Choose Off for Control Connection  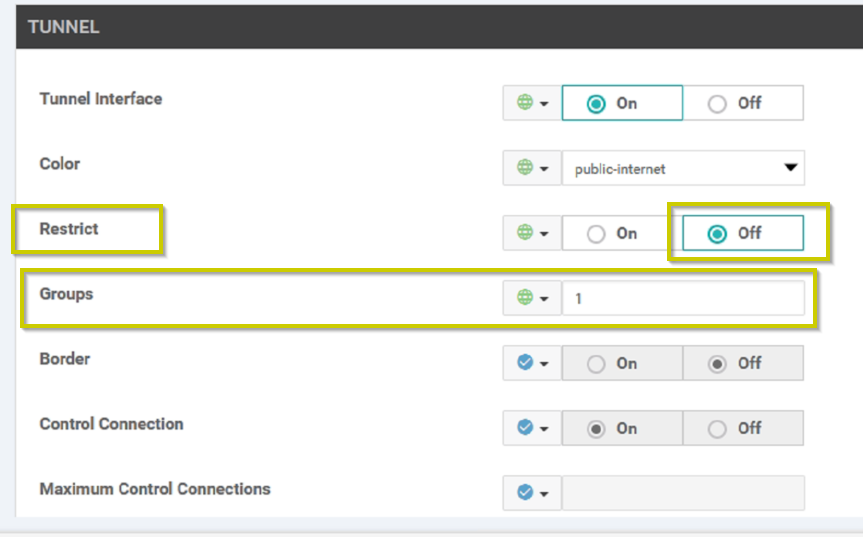743,428
